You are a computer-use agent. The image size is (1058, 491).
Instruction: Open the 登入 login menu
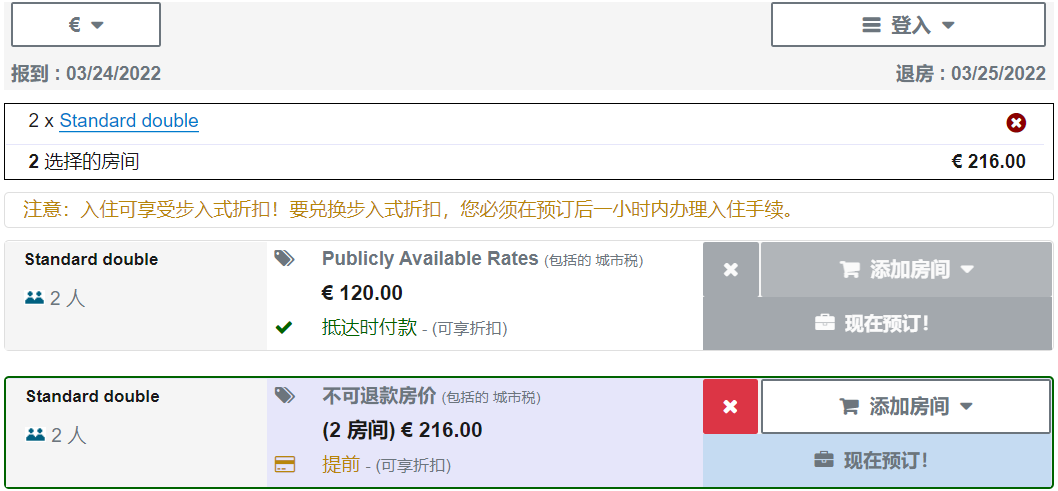point(909,25)
